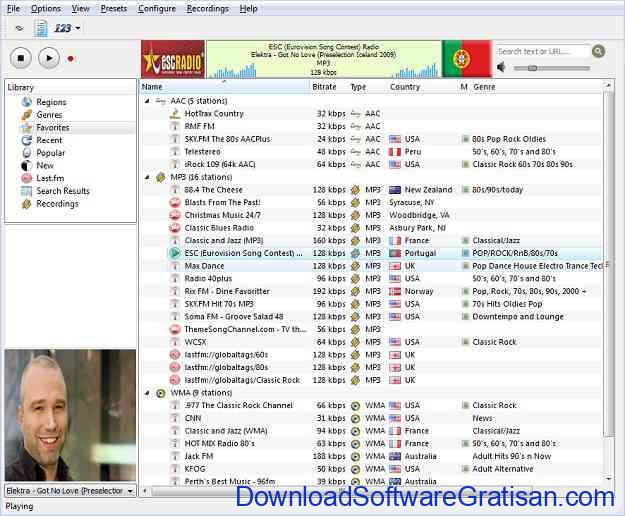Open the Configure menu
This screenshot has height=516, width=625.
(157, 8)
